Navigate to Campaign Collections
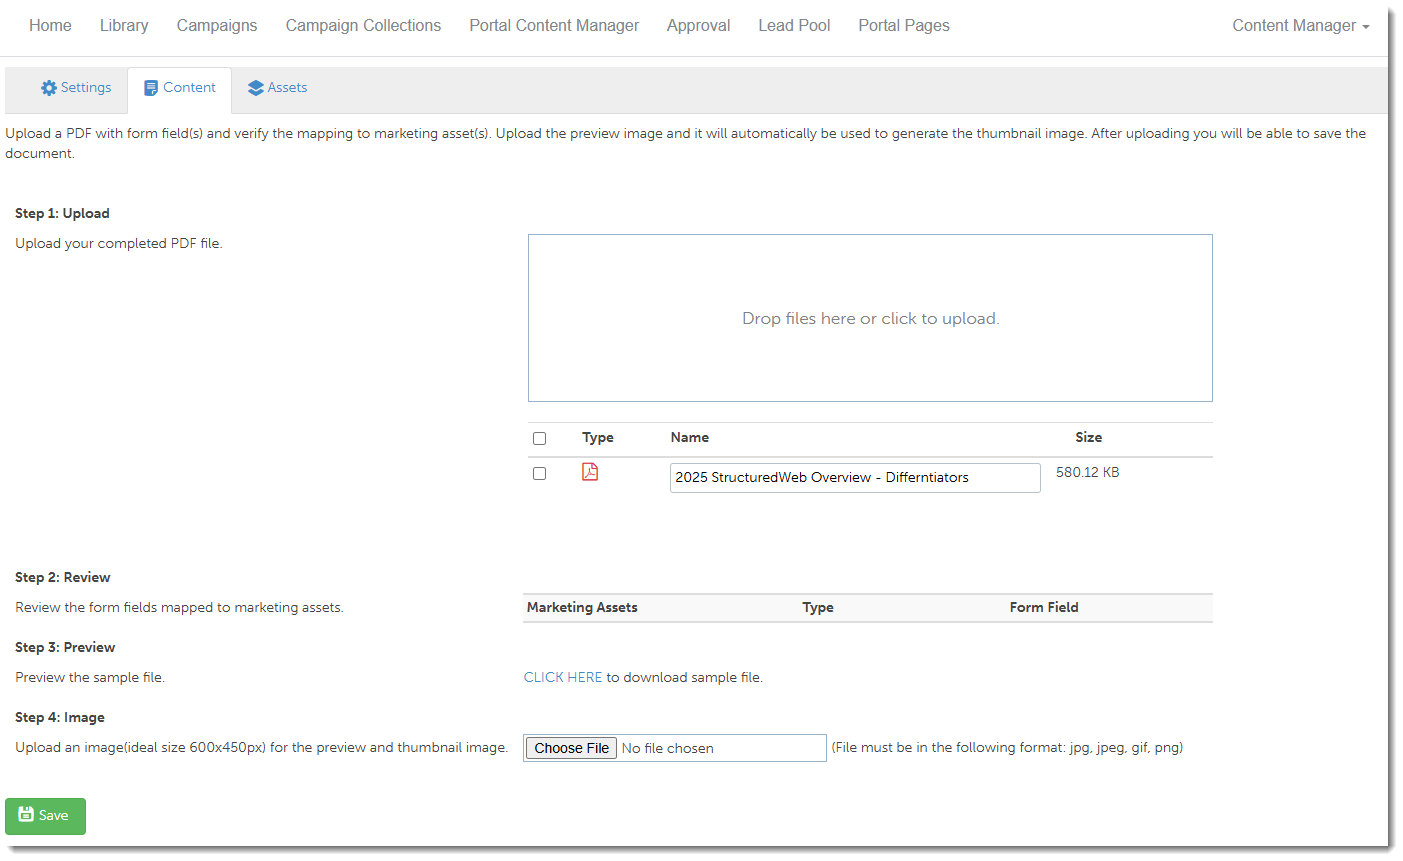Image resolution: width=1403 pixels, height=861 pixels. 363,26
